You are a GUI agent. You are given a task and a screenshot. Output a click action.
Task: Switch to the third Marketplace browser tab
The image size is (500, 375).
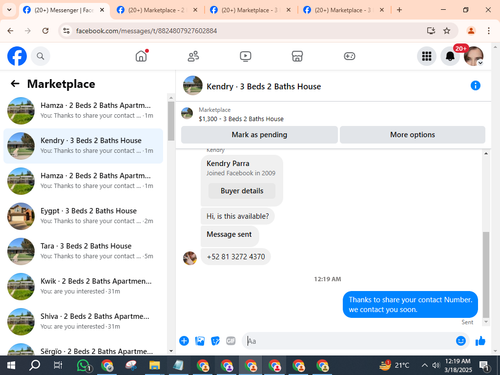(249, 10)
